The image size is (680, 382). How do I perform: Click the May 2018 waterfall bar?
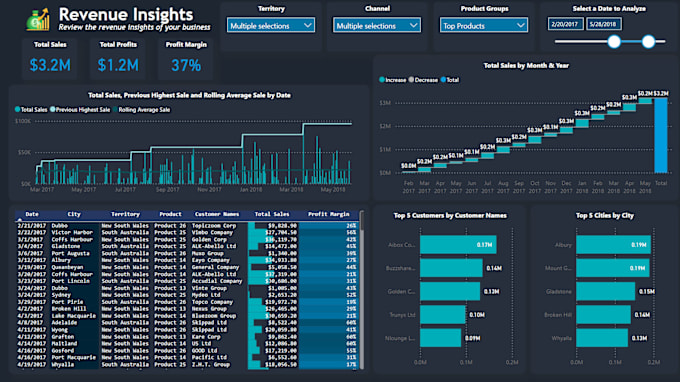645,101
